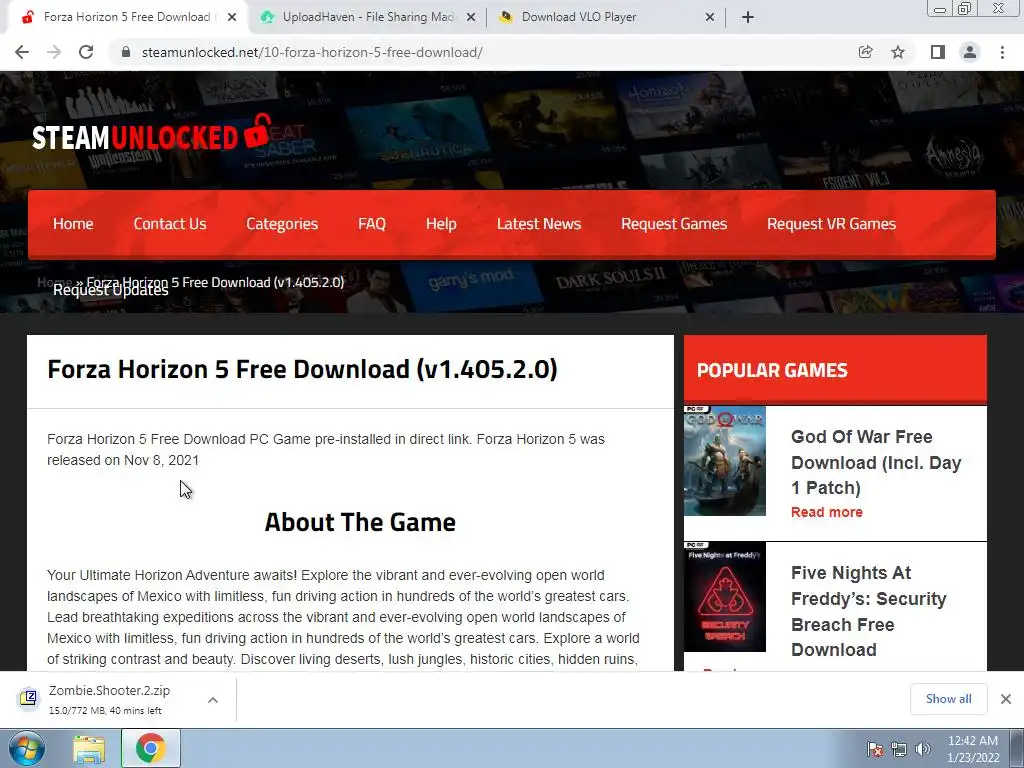This screenshot has width=1024, height=768.
Task: Click the Request Updates link
Action: coord(110,291)
